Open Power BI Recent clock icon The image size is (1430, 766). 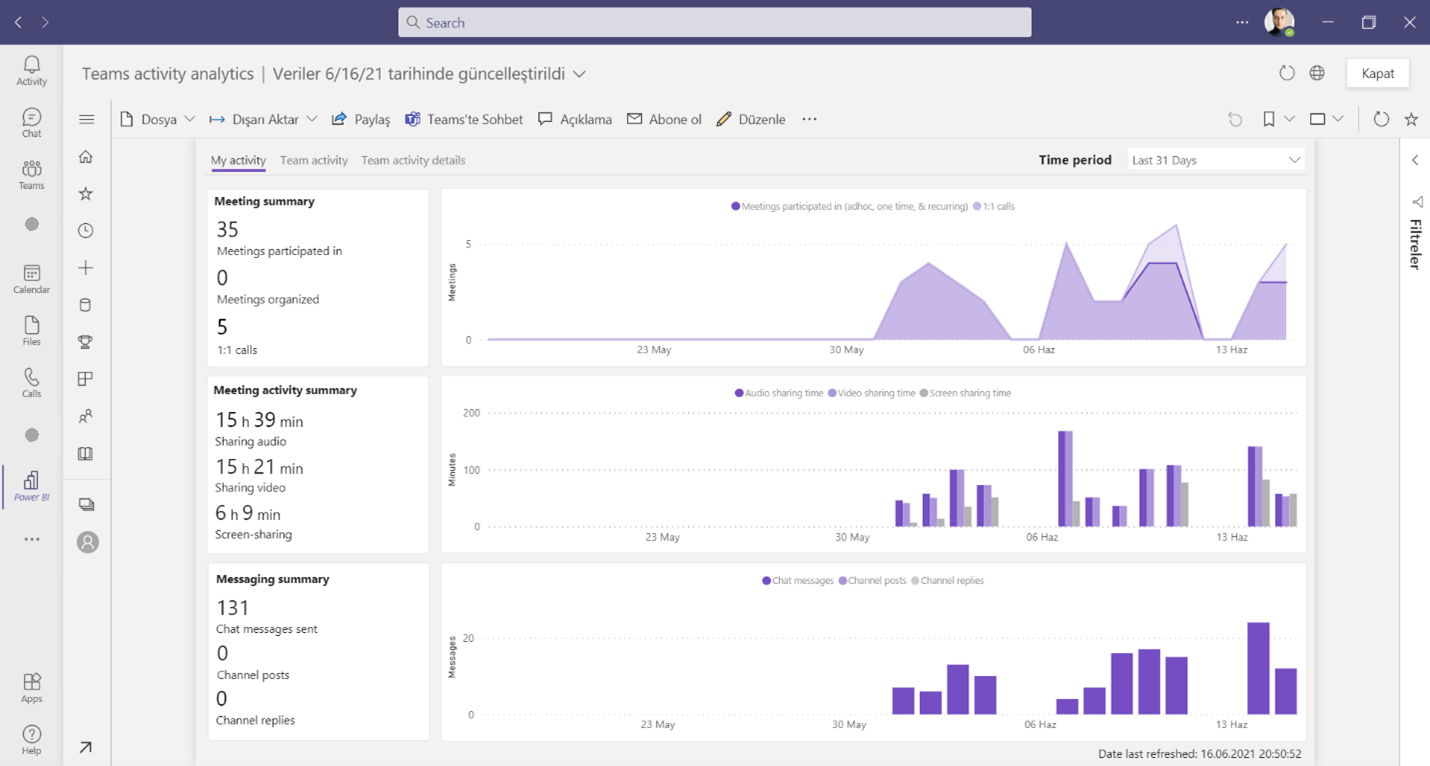click(86, 231)
